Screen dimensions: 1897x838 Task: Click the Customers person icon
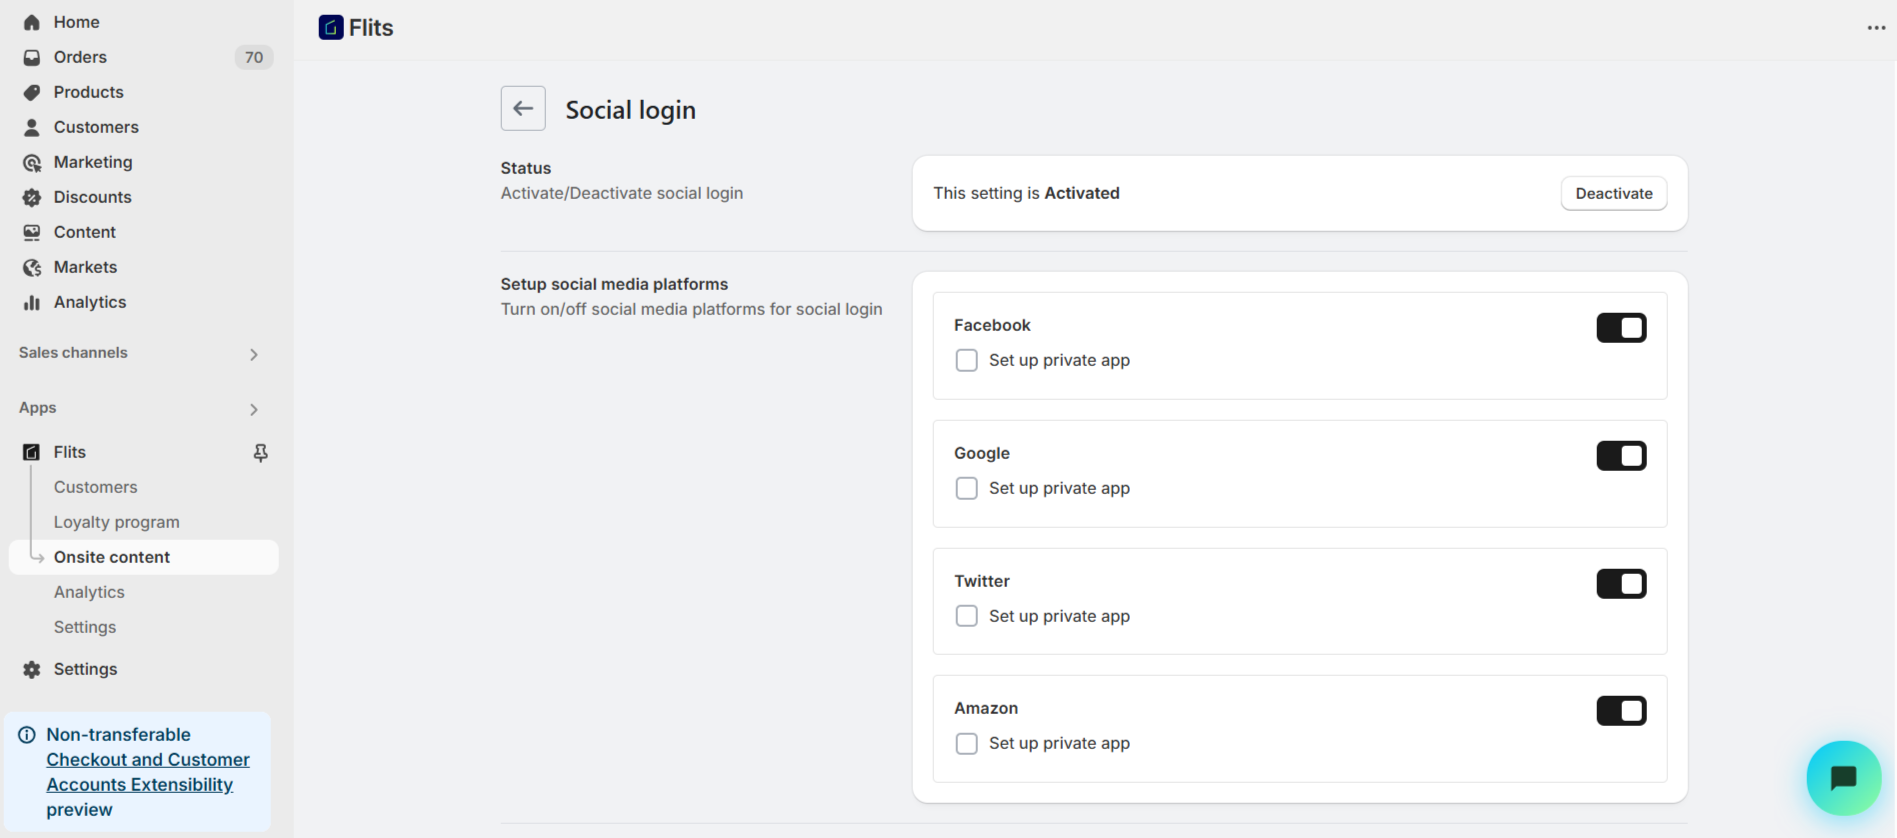point(32,127)
